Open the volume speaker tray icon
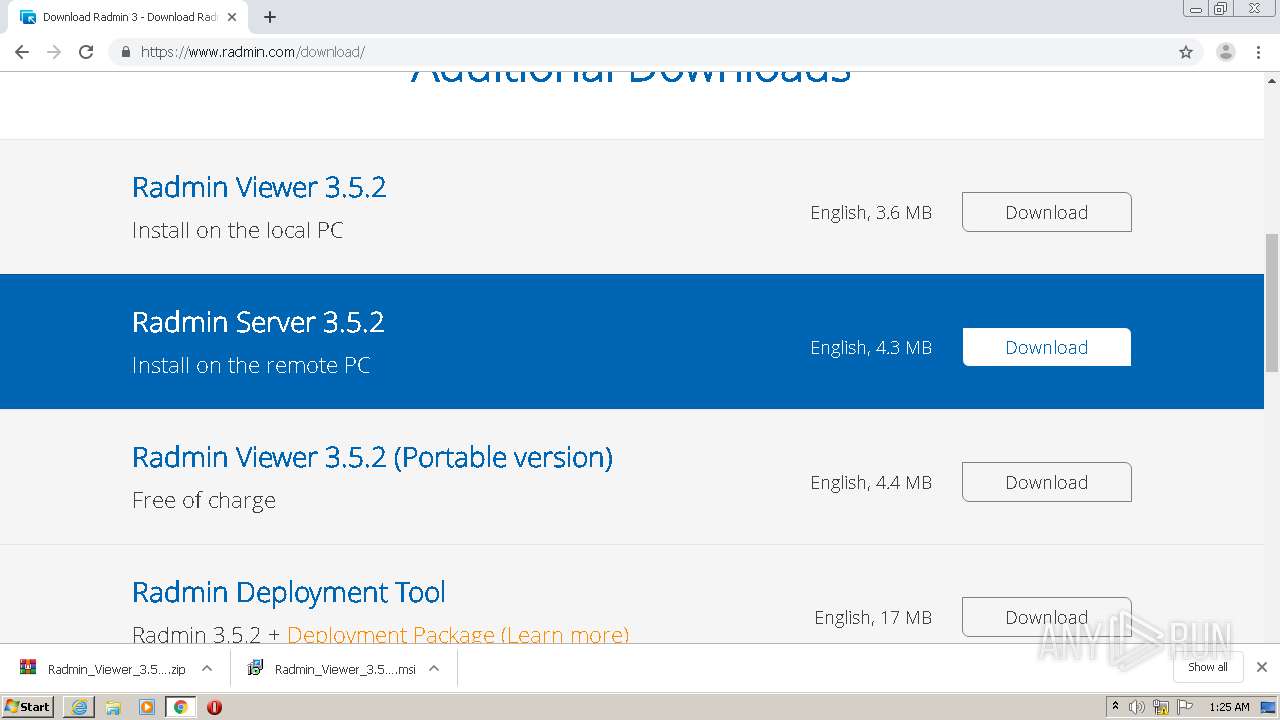1280x720 pixels. coord(1137,707)
